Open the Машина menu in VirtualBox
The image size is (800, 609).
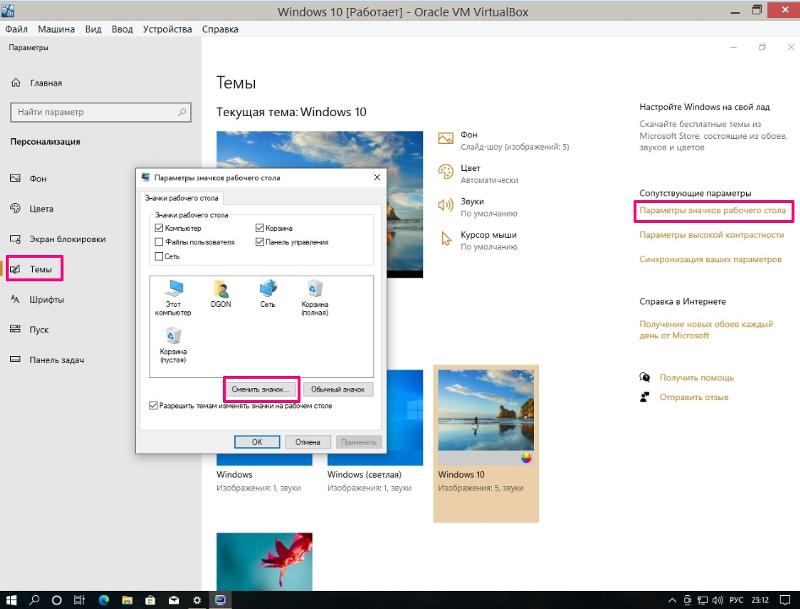tap(56, 29)
